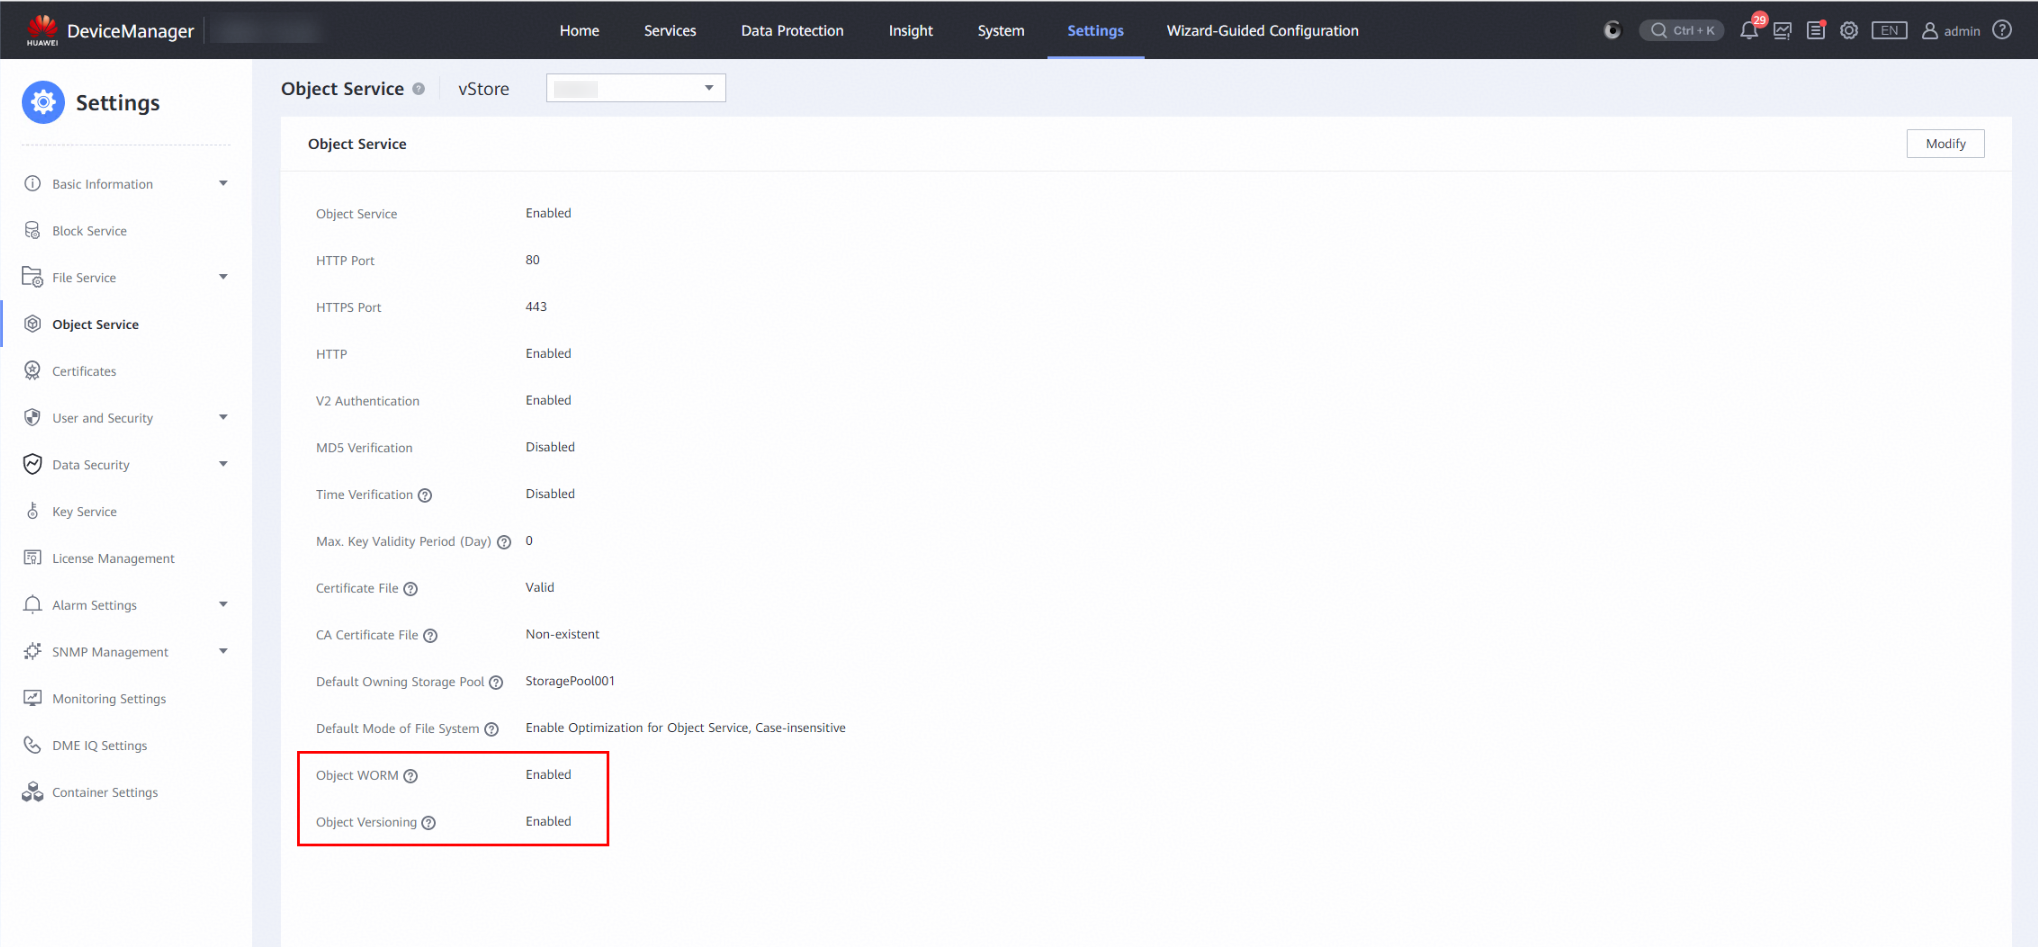Go to the Home menu
The width and height of the screenshot is (2038, 947).
pyautogui.click(x=579, y=31)
